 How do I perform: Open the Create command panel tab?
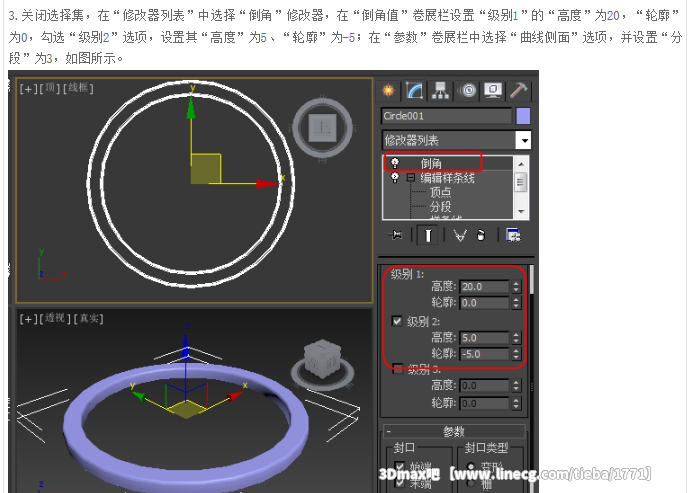click(389, 90)
